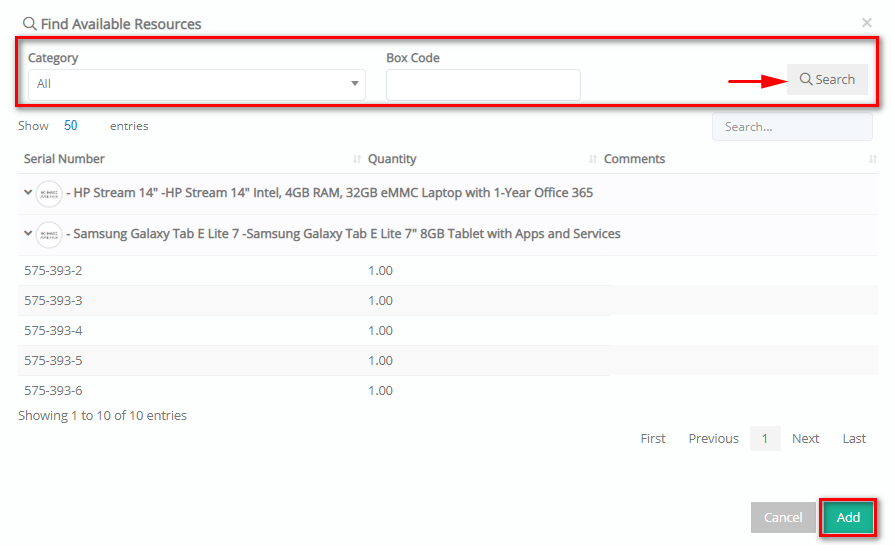Select serial number 575-393-4

pos(53,331)
